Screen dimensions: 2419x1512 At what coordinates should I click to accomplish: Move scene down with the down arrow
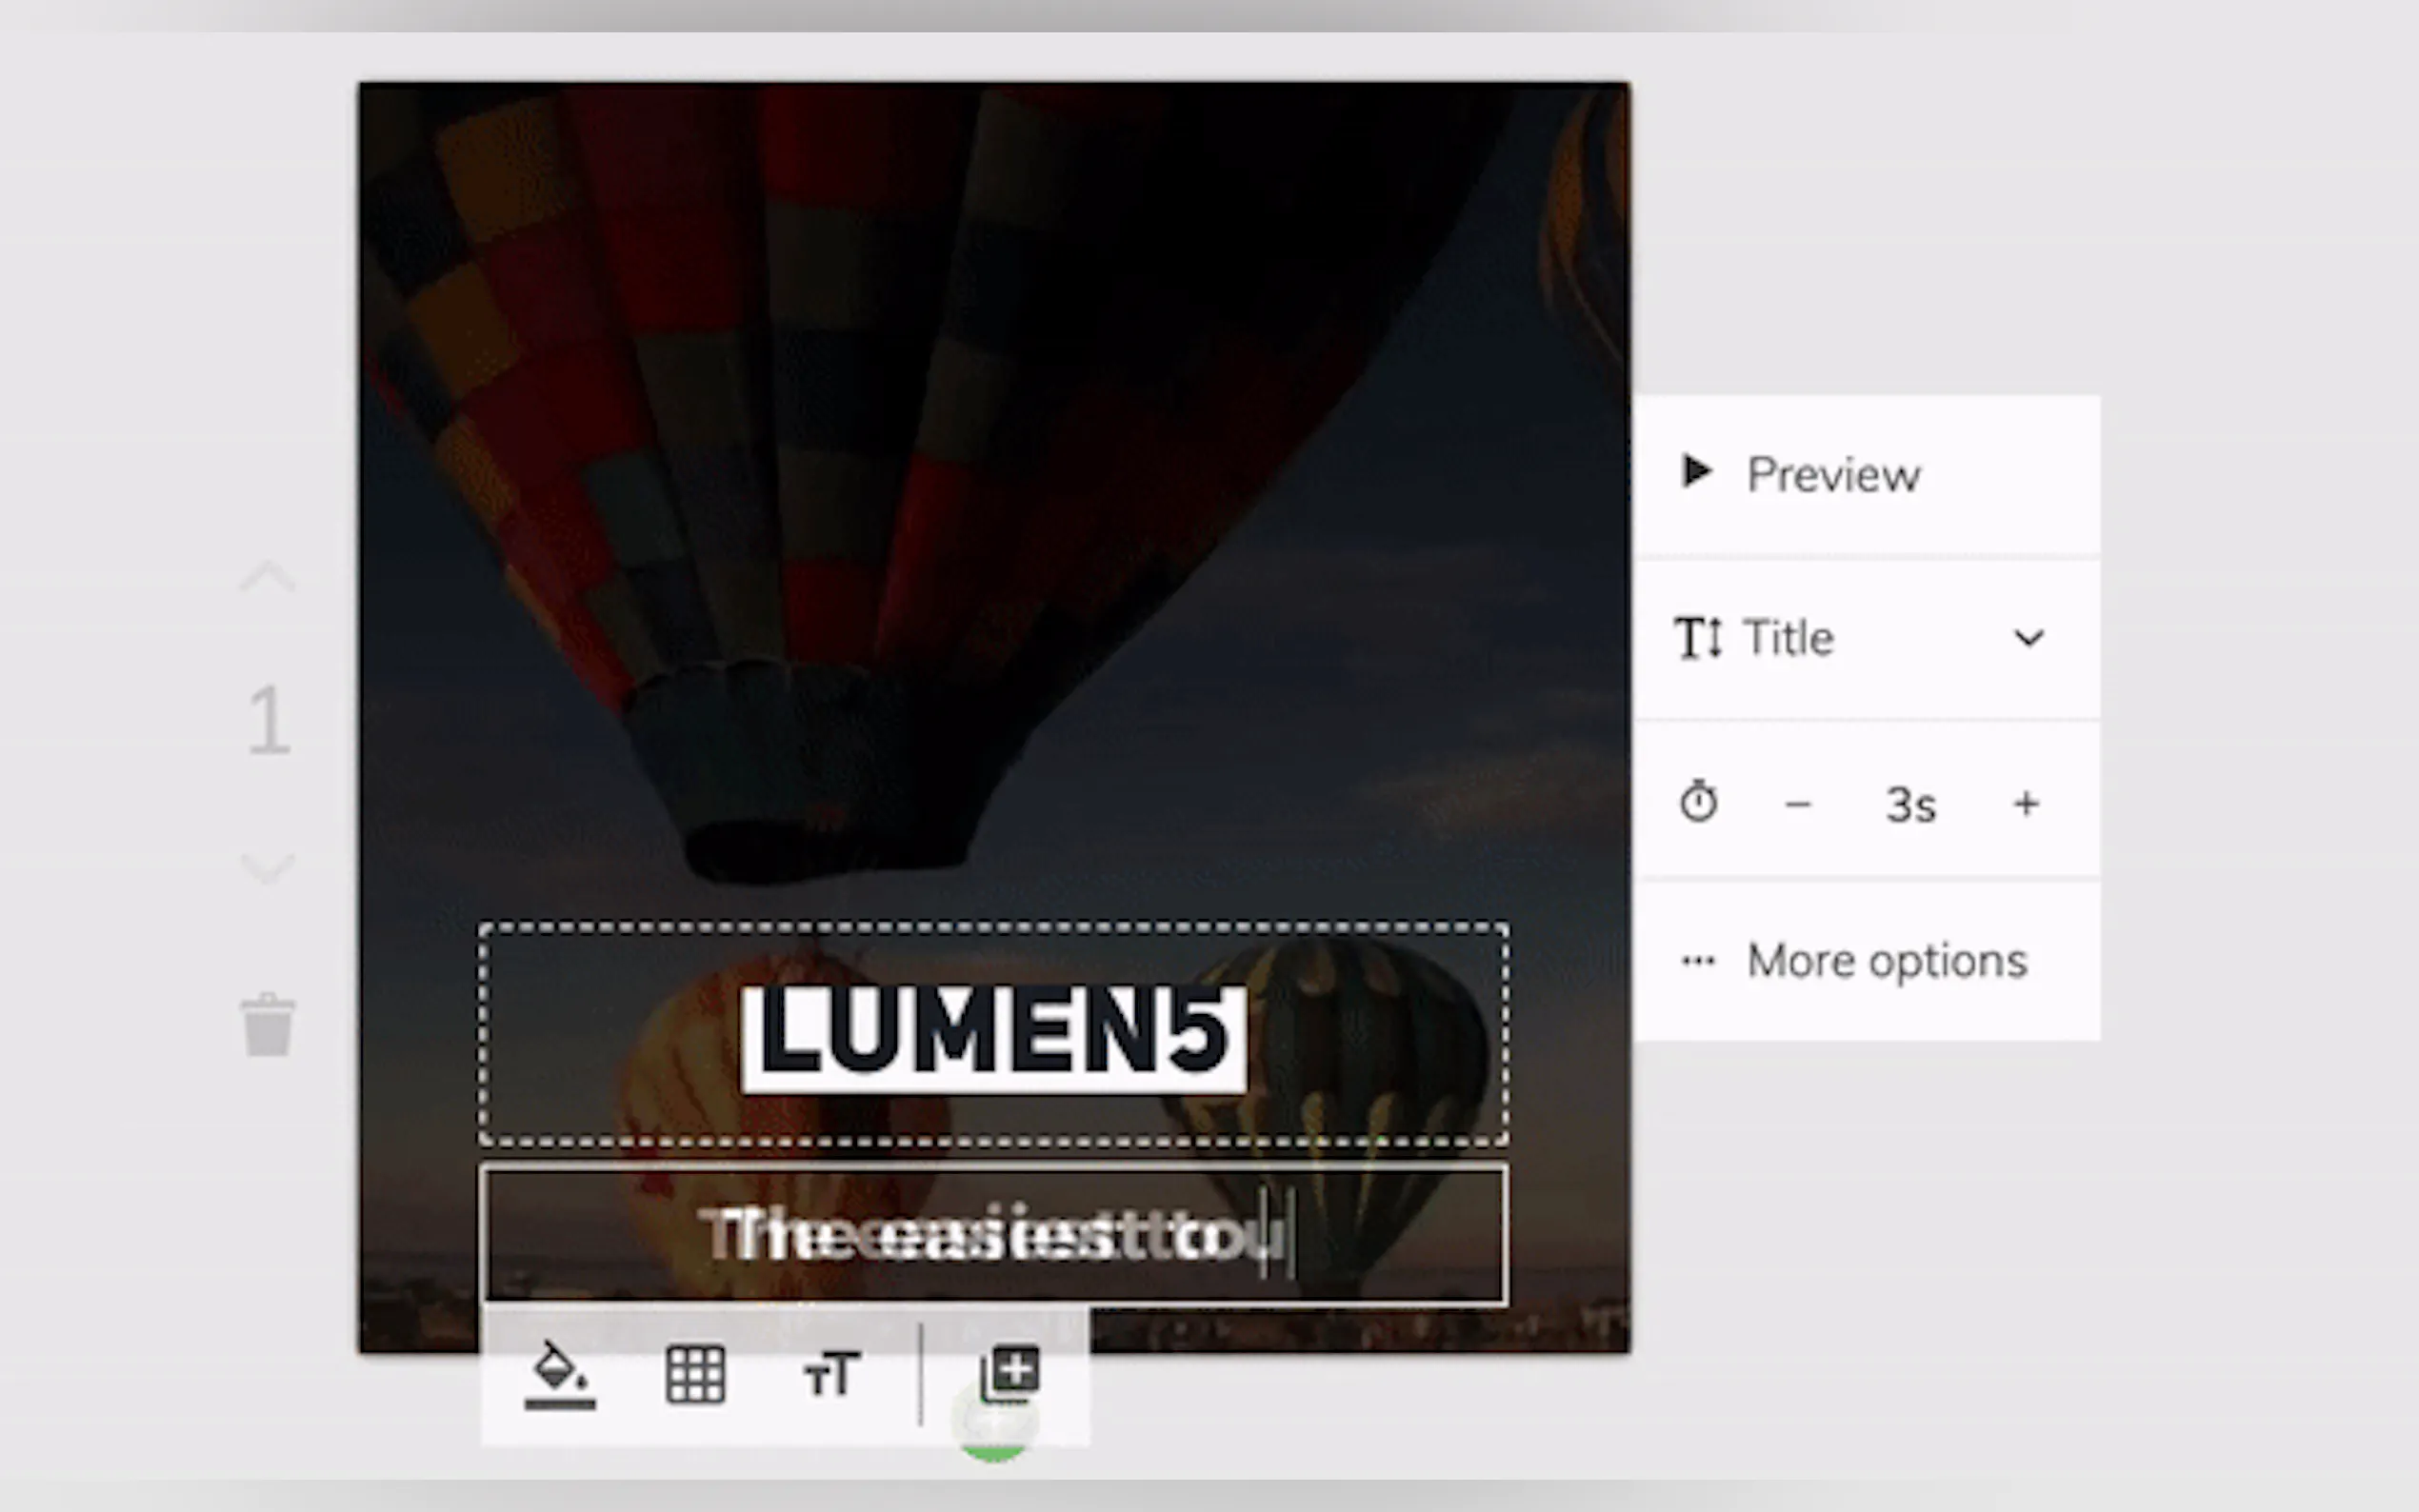(x=267, y=866)
